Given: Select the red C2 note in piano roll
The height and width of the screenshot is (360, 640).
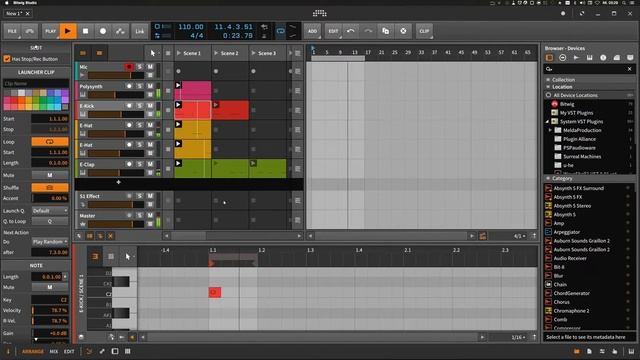Looking at the screenshot, I should [x=215, y=292].
